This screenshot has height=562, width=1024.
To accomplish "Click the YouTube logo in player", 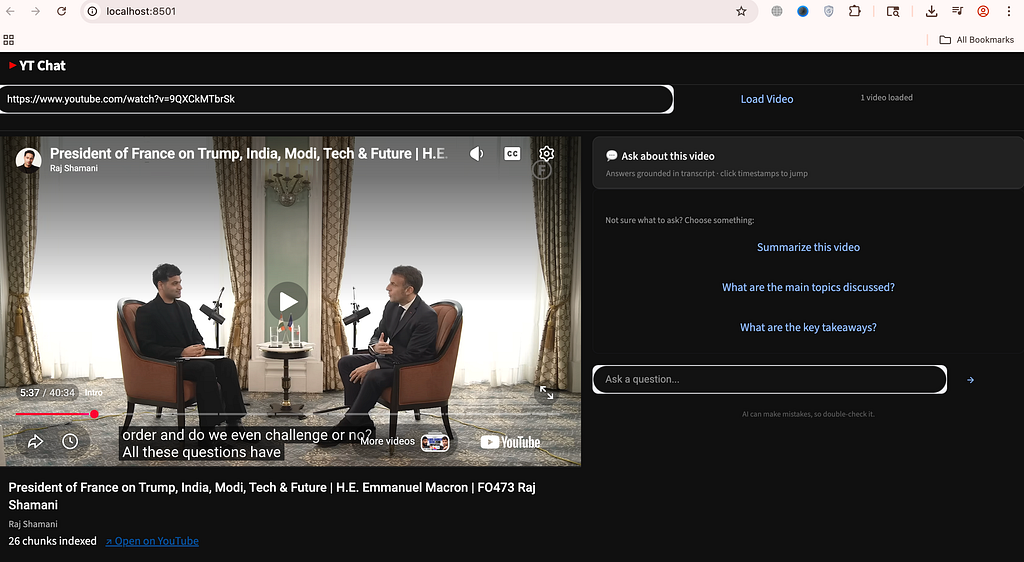I will pyautogui.click(x=510, y=443).
